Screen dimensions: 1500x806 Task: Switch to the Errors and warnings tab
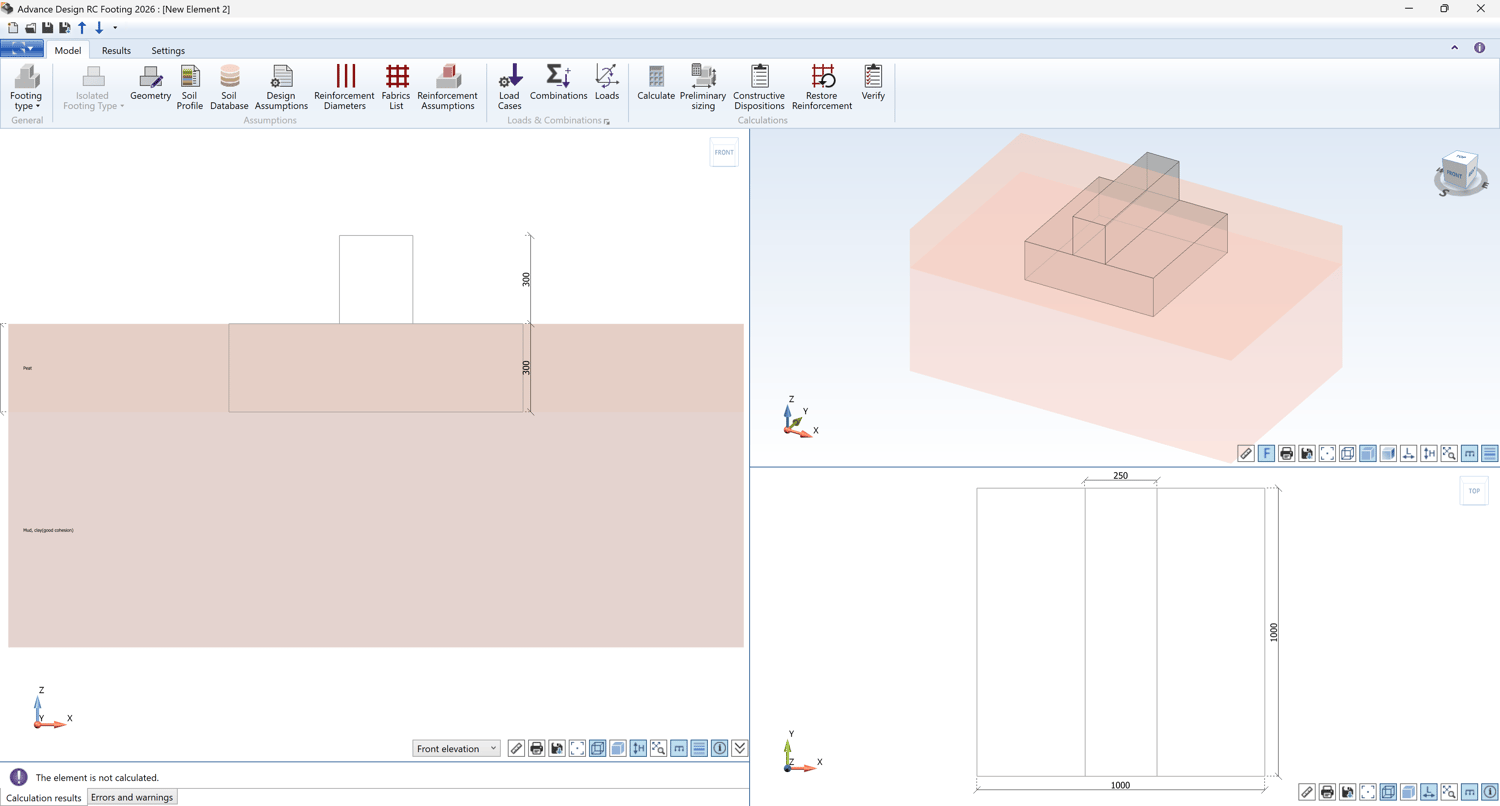pyautogui.click(x=132, y=798)
